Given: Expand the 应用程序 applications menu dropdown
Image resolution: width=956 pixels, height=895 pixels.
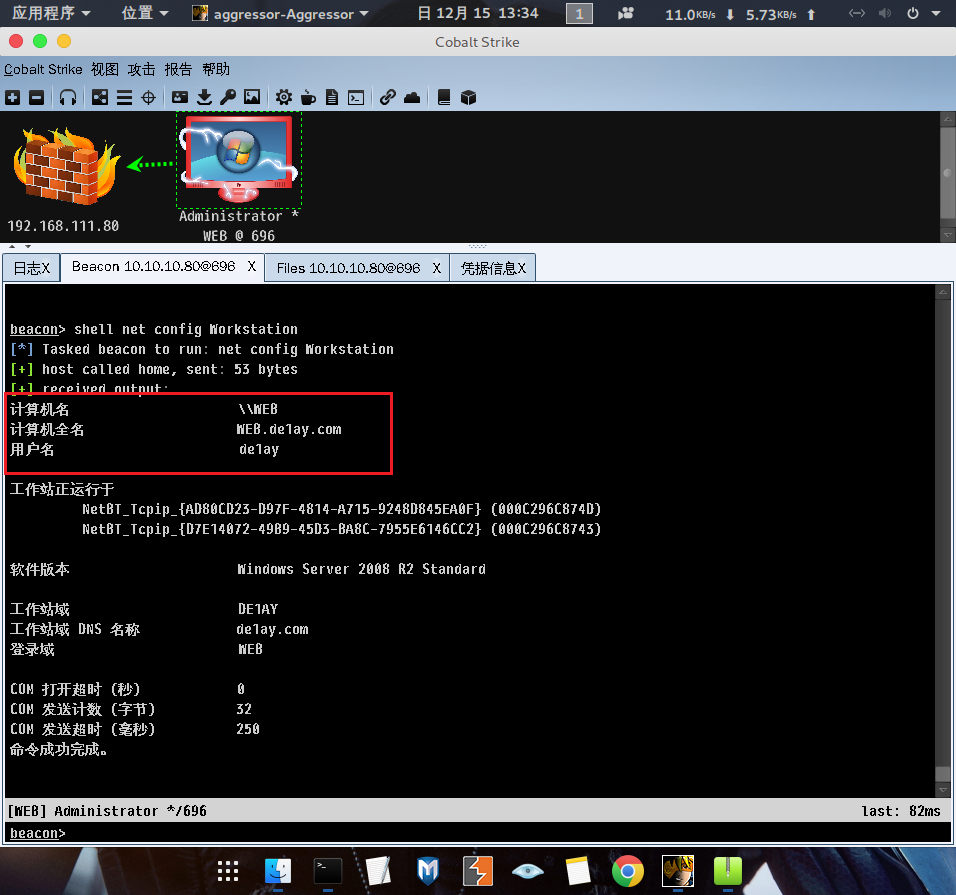Looking at the screenshot, I should (51, 13).
